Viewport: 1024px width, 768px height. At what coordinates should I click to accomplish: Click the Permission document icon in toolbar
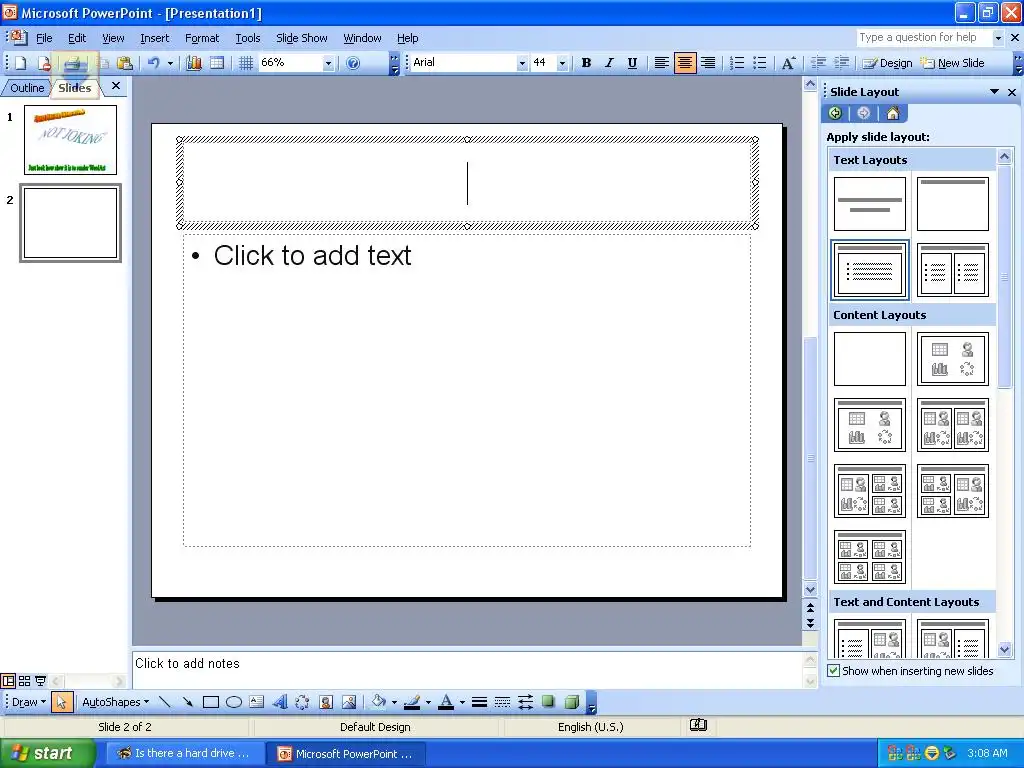pyautogui.click(x=44, y=63)
